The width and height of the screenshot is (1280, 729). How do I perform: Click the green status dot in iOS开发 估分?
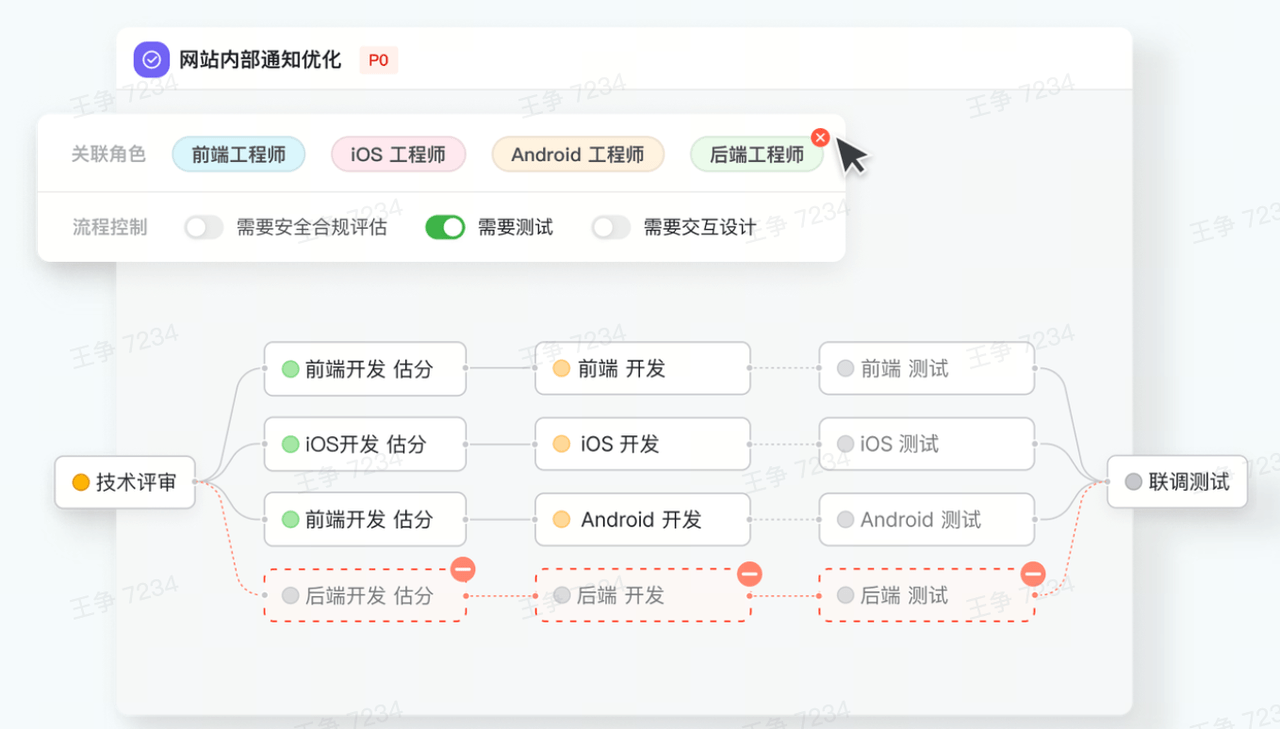[x=291, y=444]
